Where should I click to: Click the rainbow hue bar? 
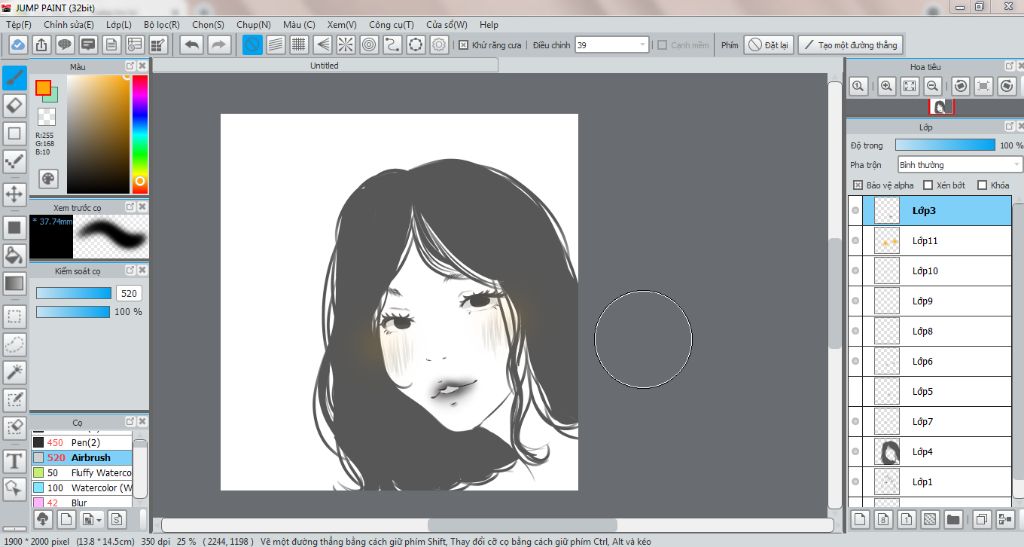click(140, 134)
